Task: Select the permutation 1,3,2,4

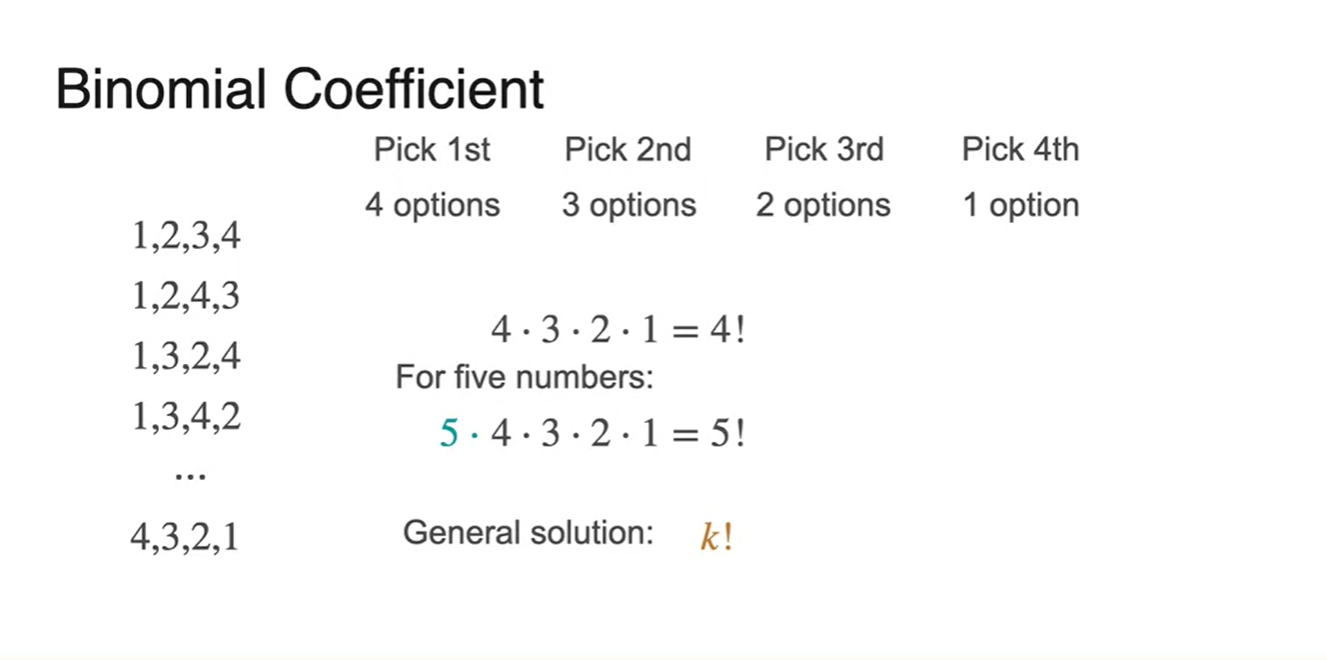Action: tap(186, 355)
